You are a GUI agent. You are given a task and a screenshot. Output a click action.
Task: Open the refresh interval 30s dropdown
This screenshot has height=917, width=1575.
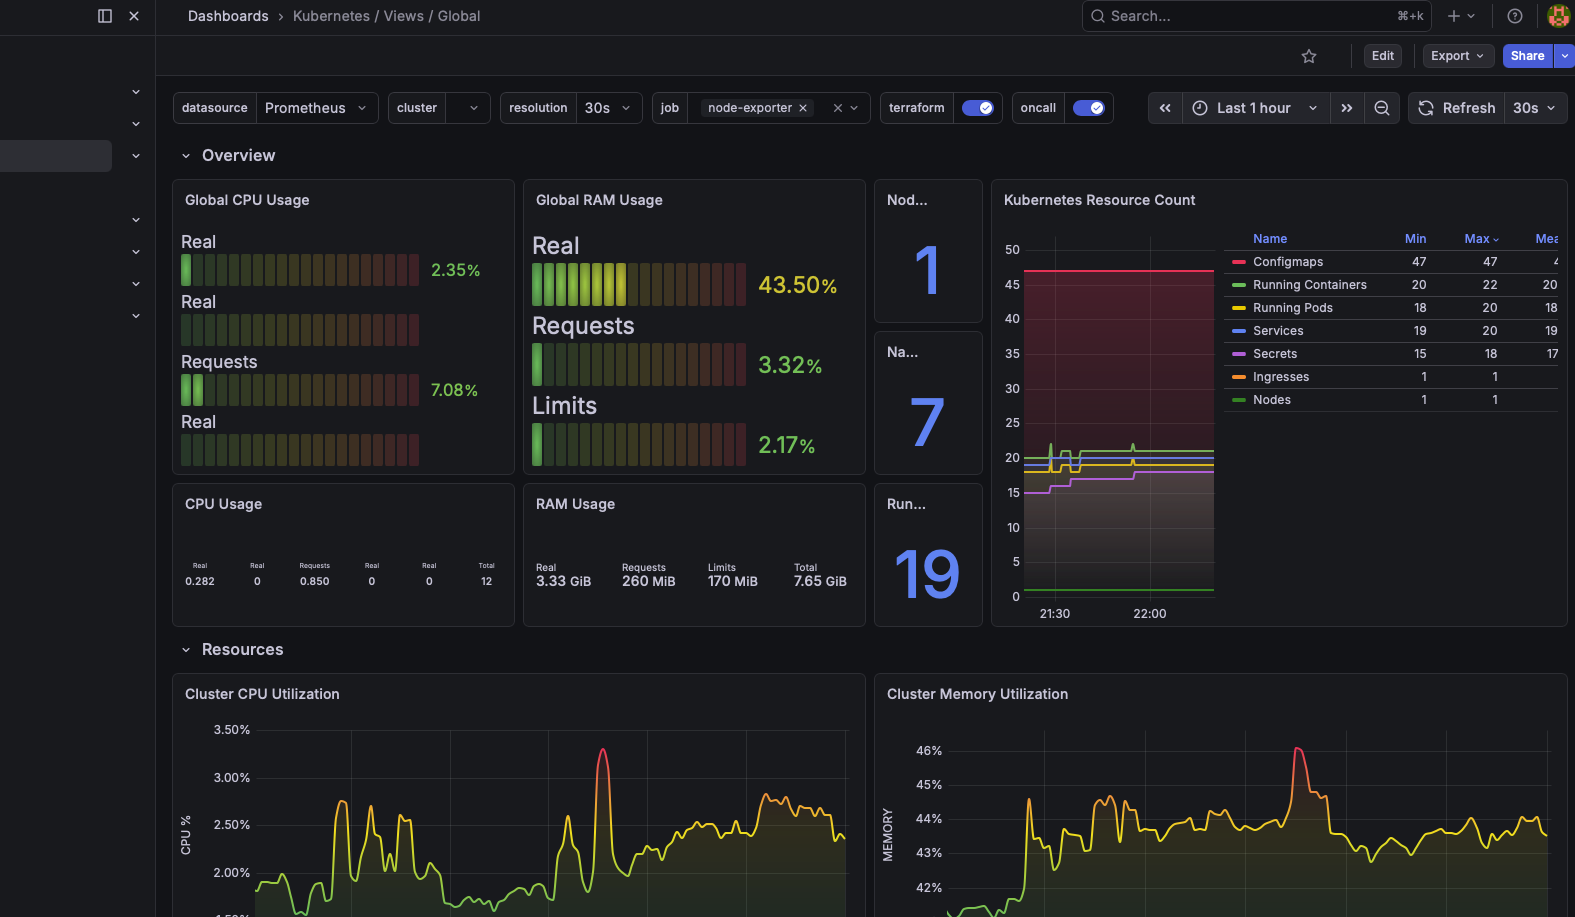click(1535, 108)
